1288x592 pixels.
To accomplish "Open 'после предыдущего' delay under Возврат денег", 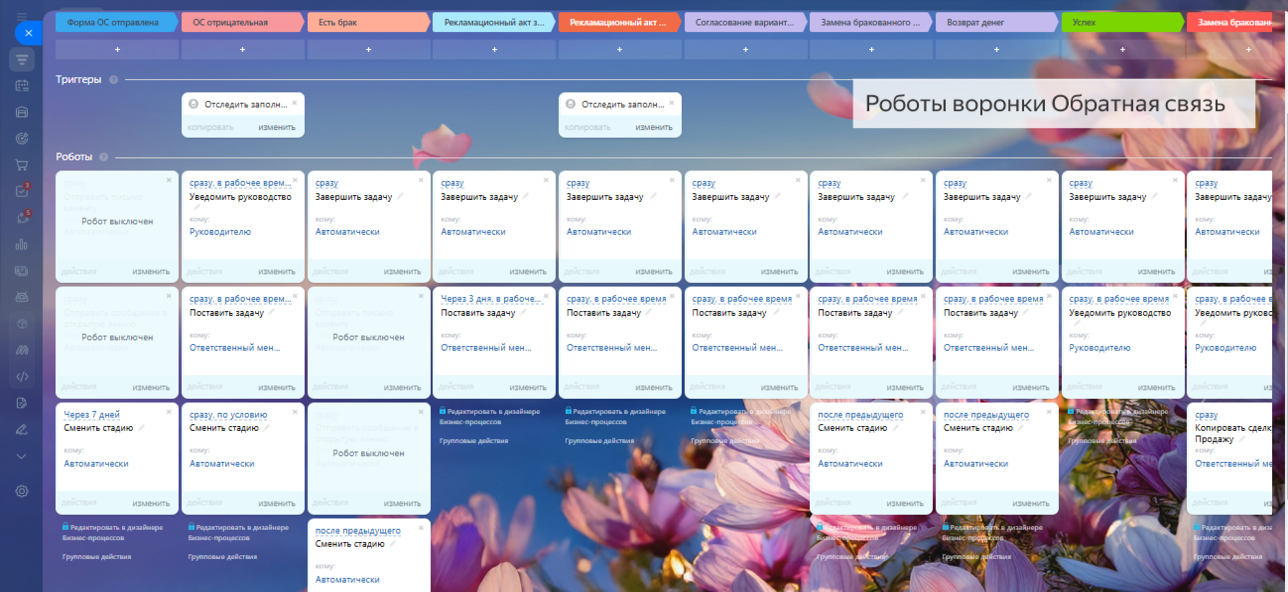I will 987,414.
